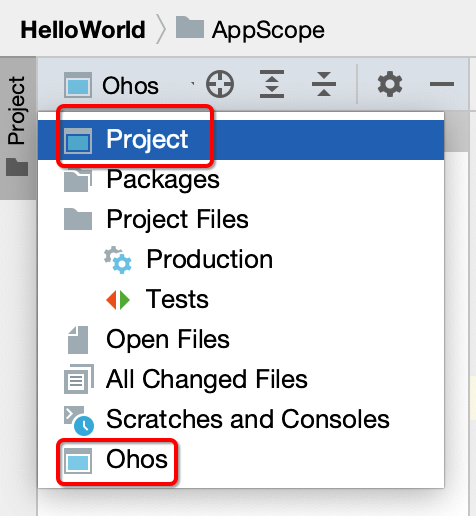
Task: Click the Ohos view icon in header
Action: pyautogui.click(x=78, y=85)
